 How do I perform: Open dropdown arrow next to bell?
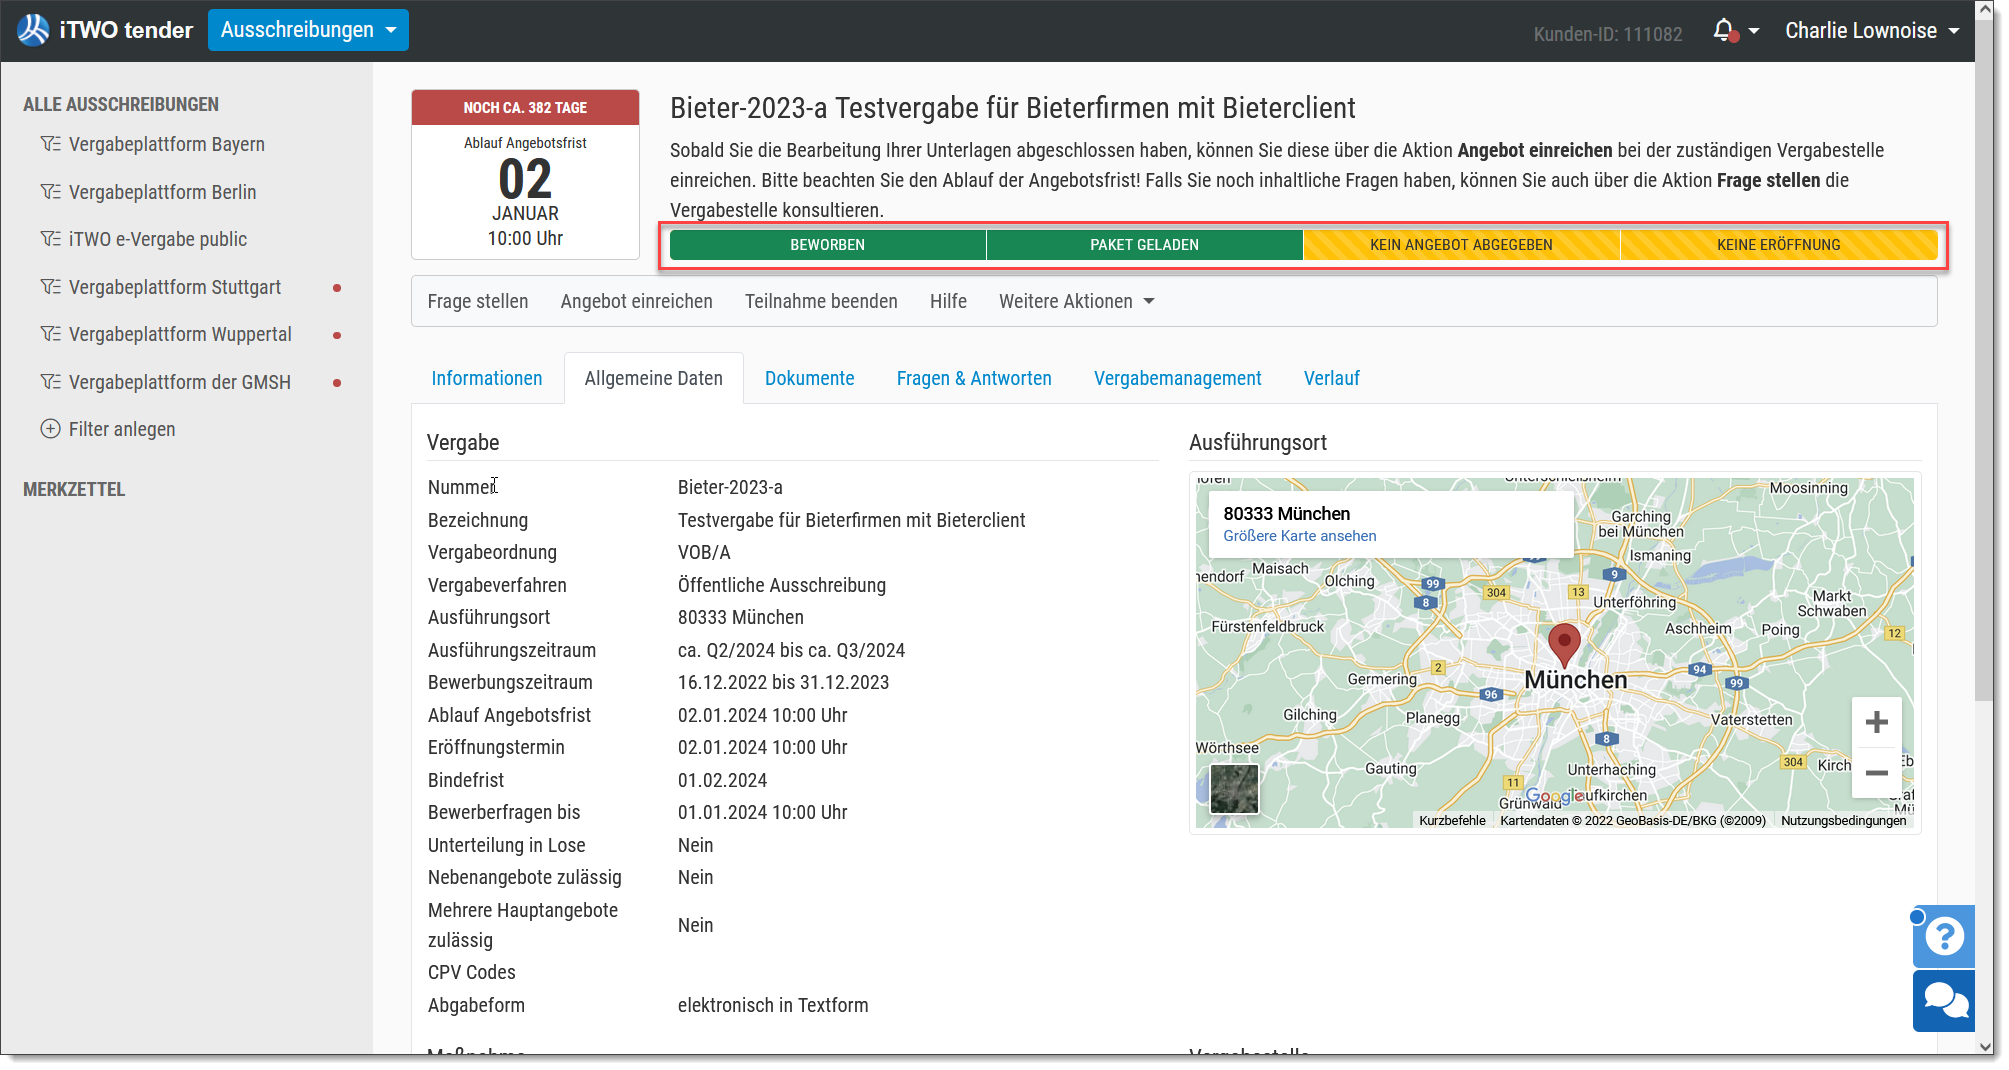tap(1754, 31)
